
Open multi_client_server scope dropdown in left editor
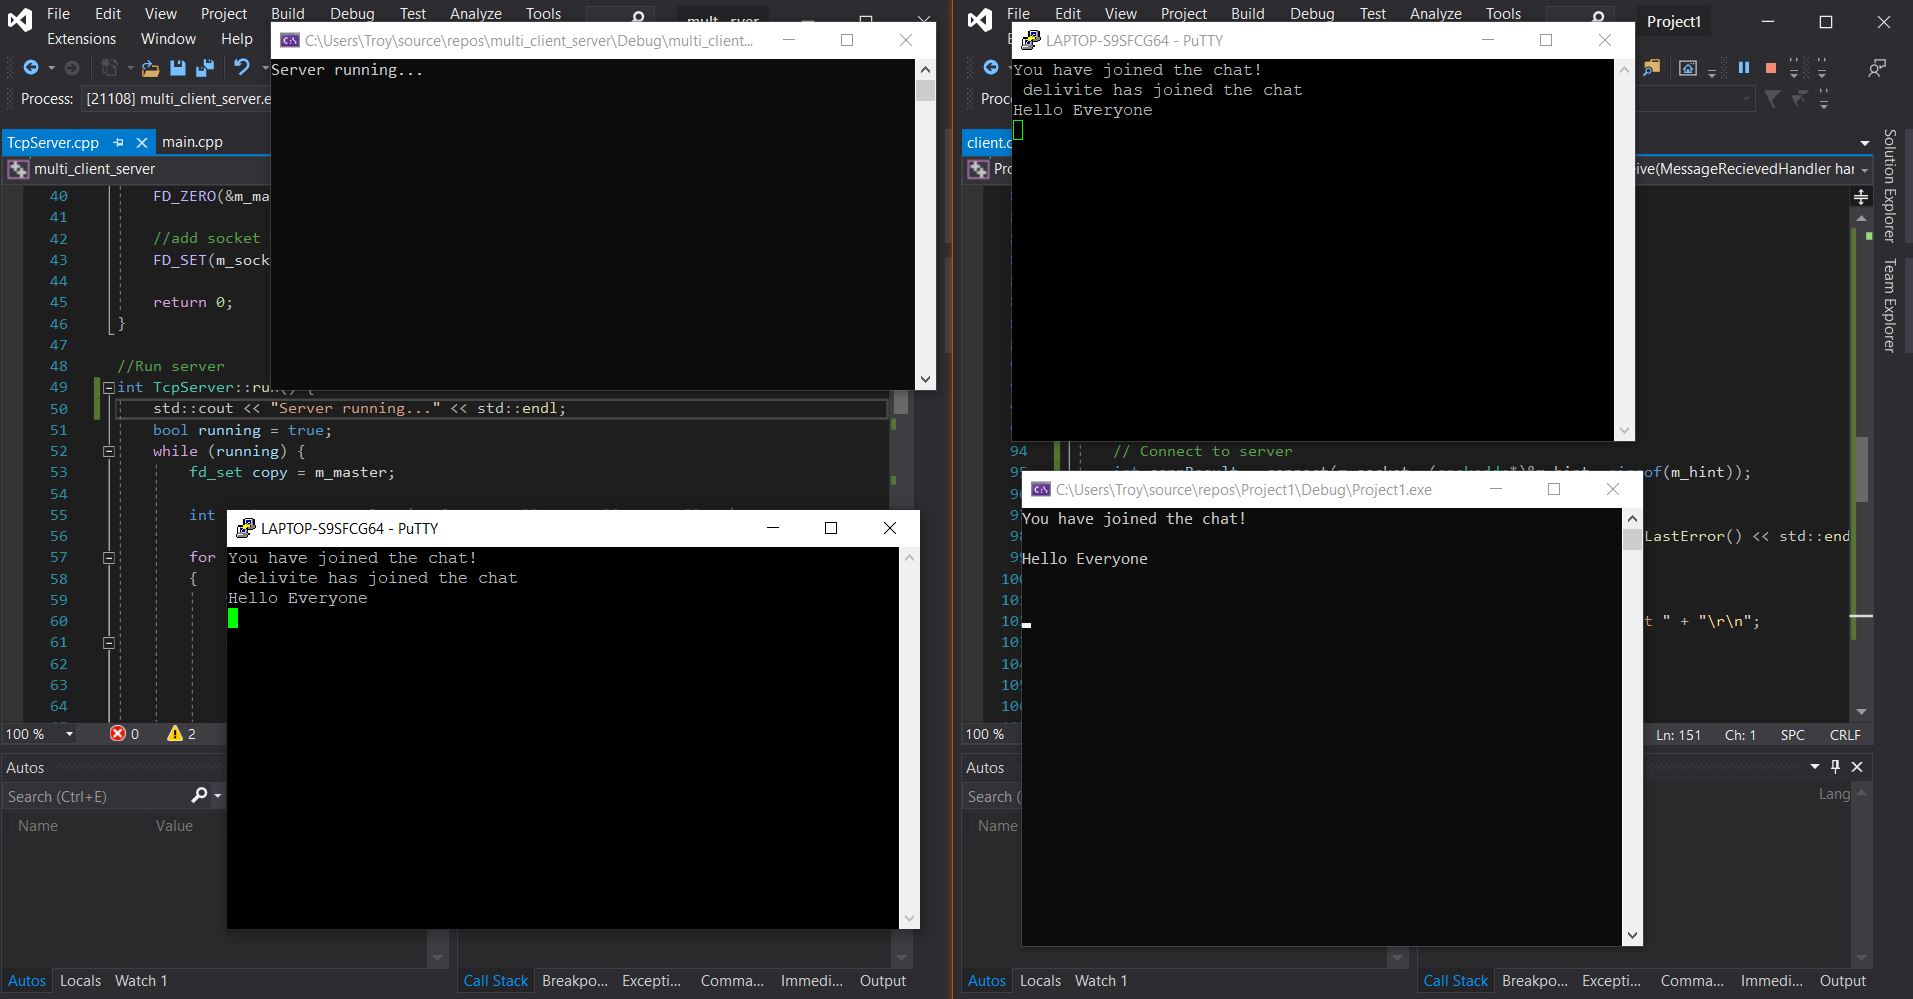point(138,169)
